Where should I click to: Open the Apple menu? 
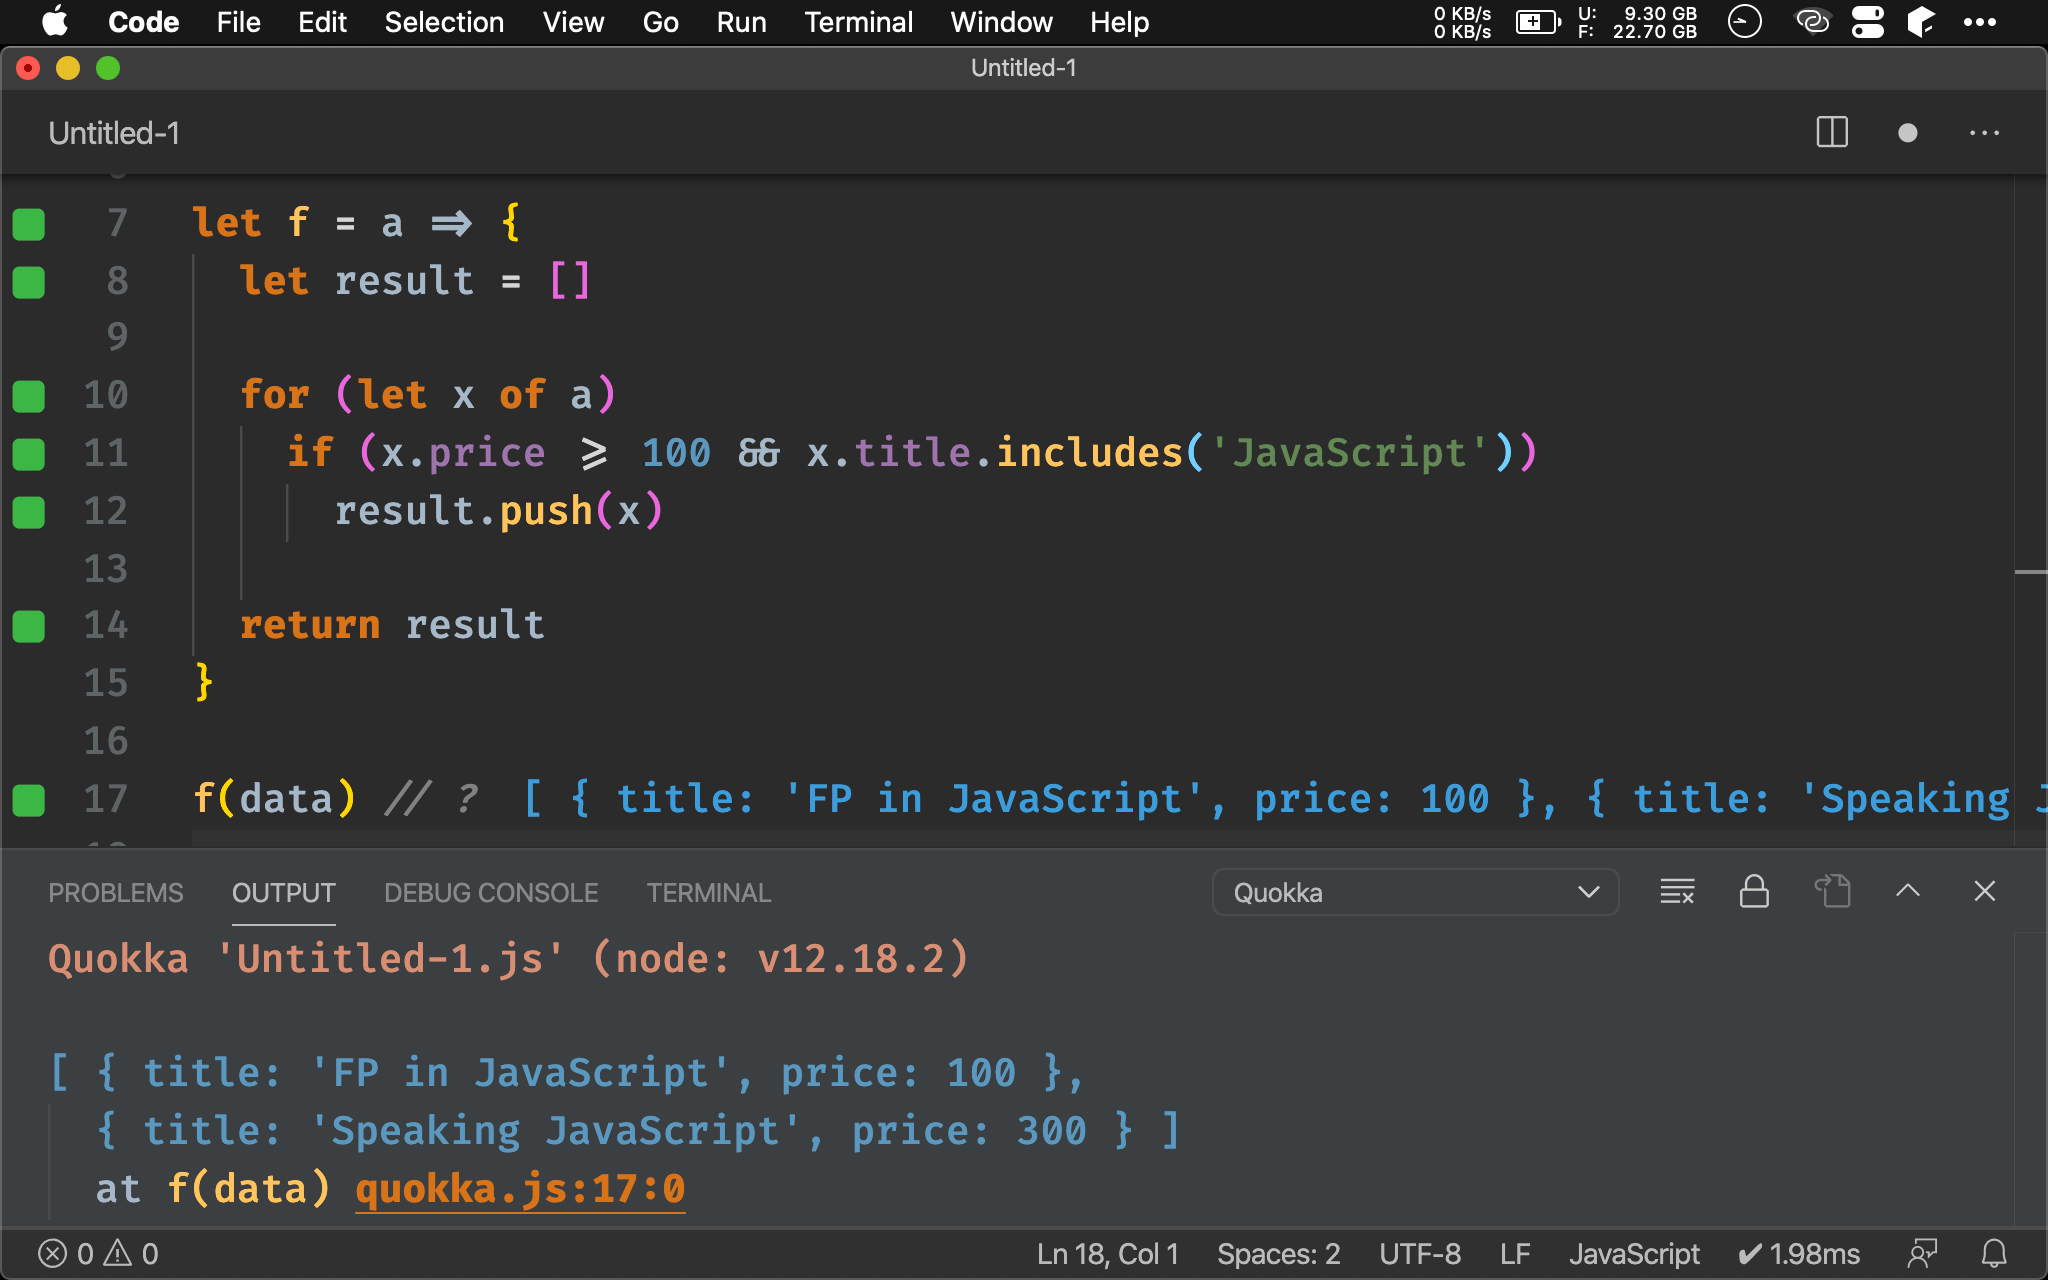click(56, 21)
